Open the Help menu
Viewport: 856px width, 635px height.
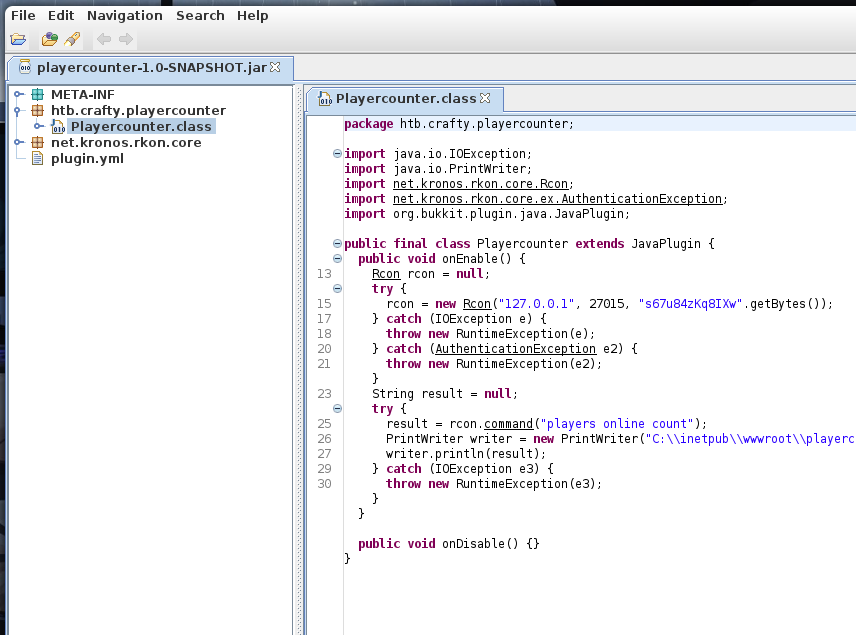(252, 15)
